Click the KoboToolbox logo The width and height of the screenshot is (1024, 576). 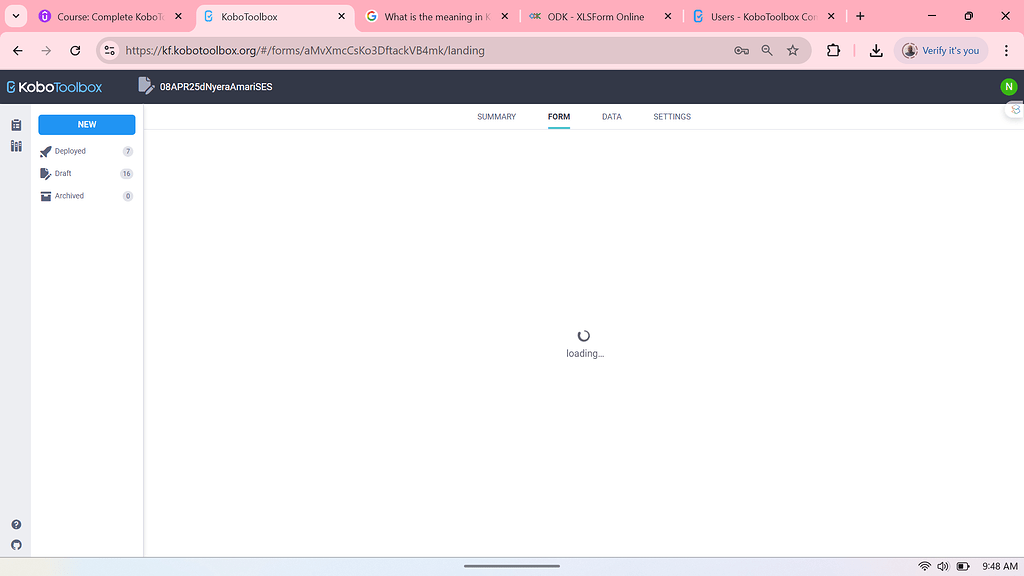(54, 87)
